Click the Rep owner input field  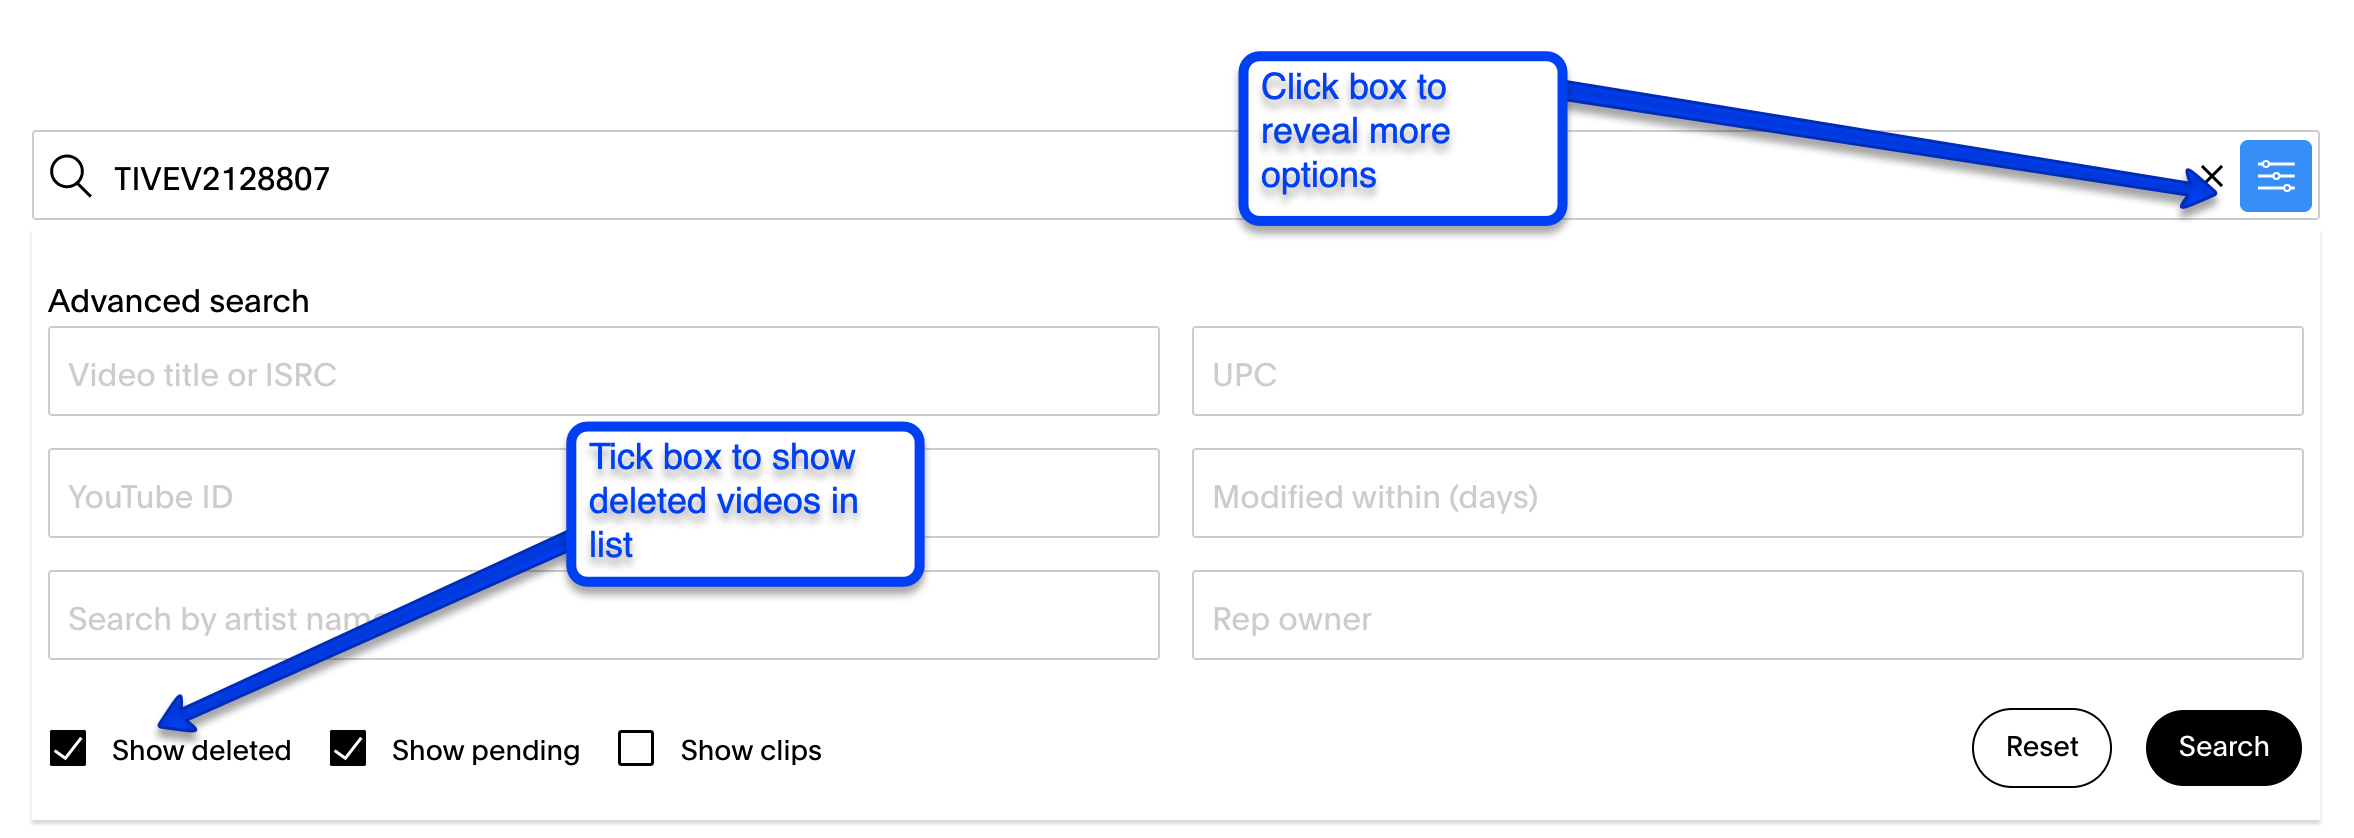1747,615
